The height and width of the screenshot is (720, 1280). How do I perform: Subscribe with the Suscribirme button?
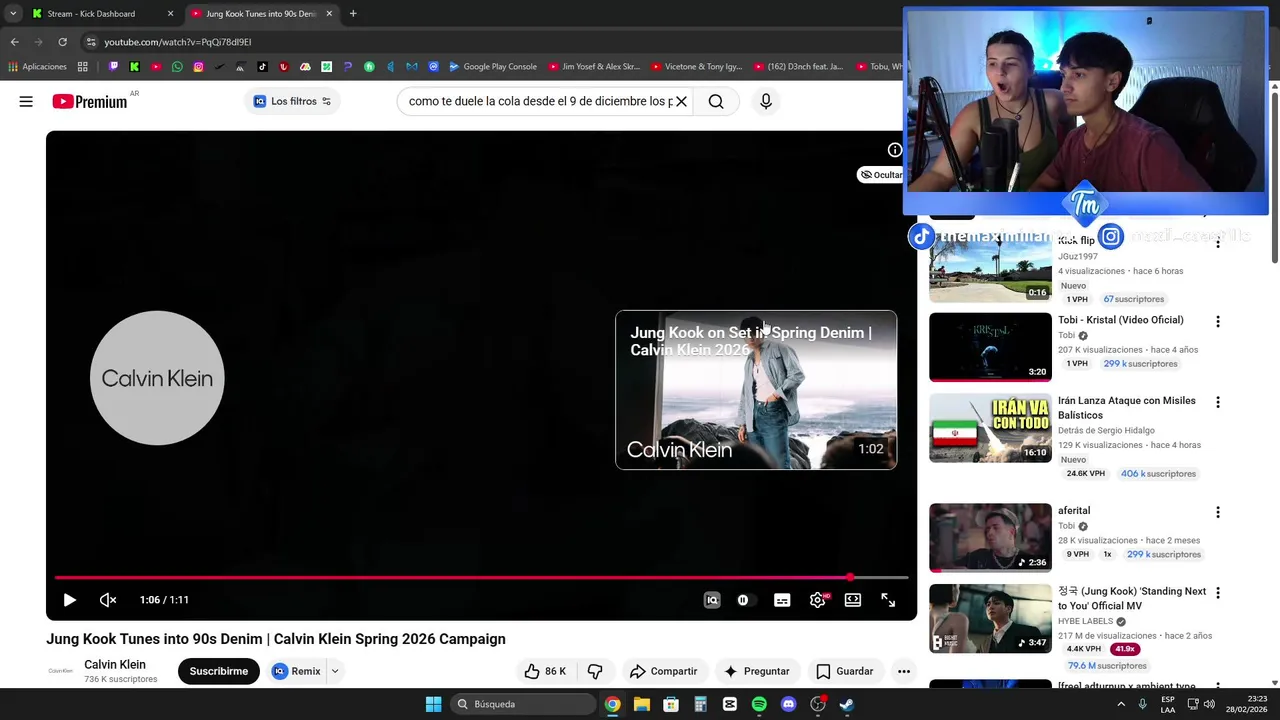[218, 671]
